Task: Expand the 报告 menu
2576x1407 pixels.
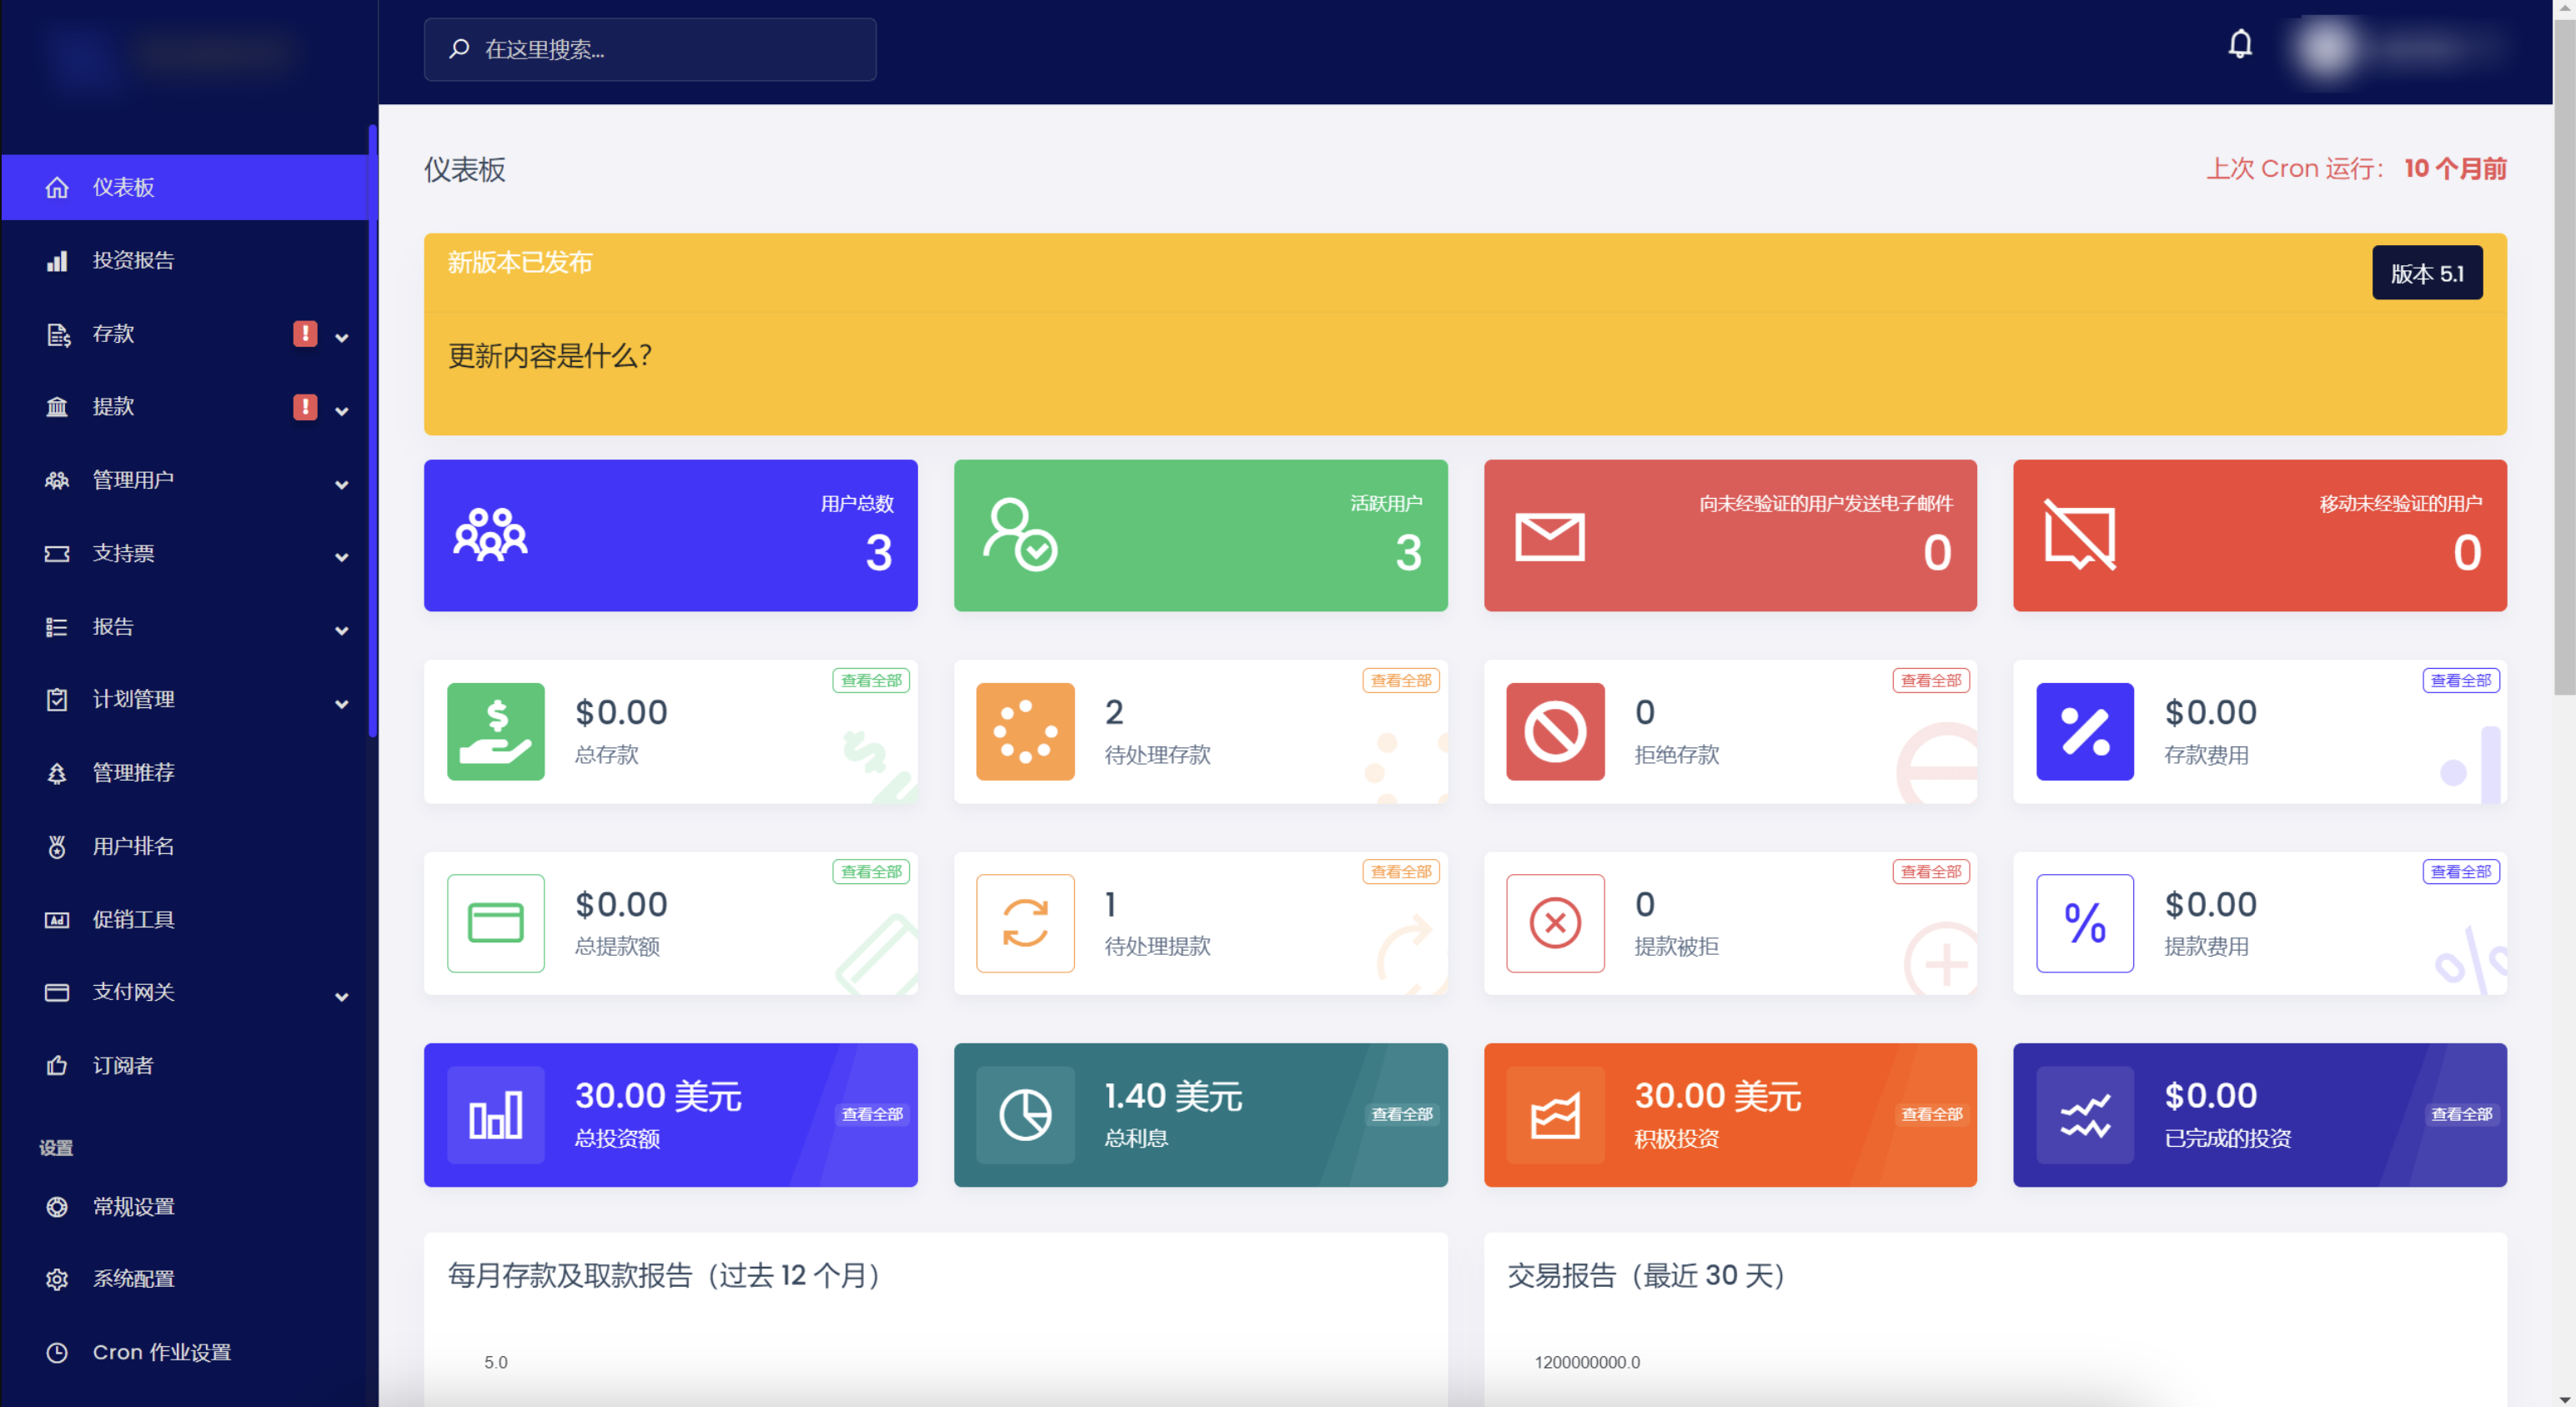Action: pos(341,630)
